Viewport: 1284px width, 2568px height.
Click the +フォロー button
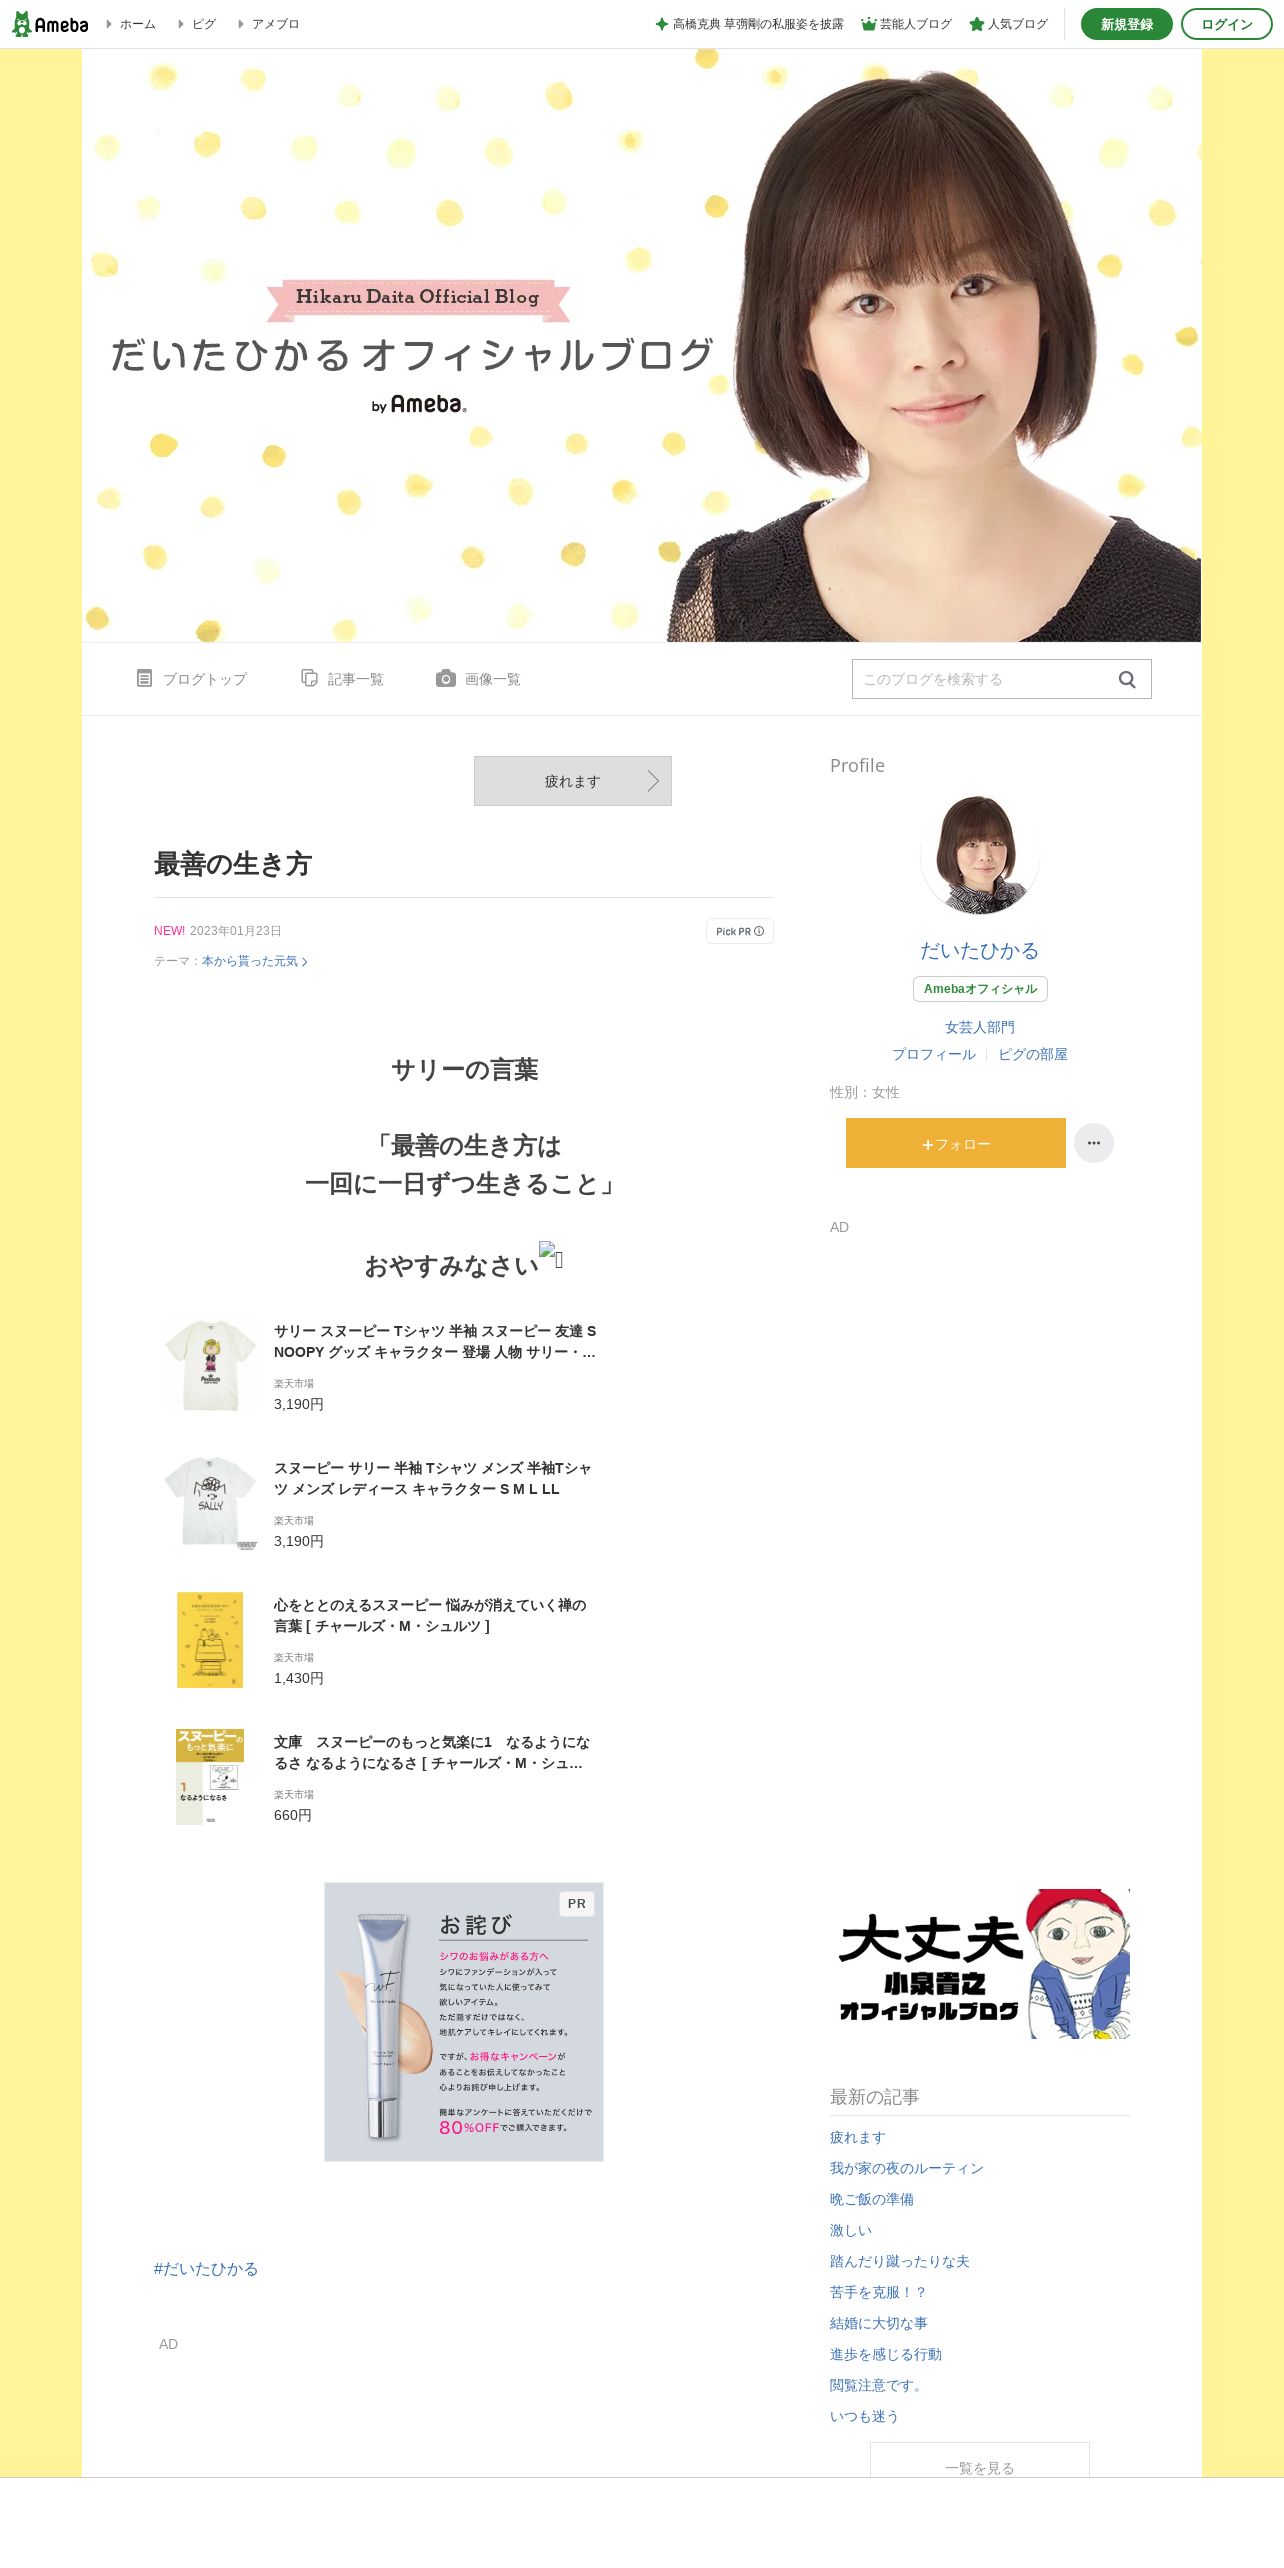point(956,1143)
